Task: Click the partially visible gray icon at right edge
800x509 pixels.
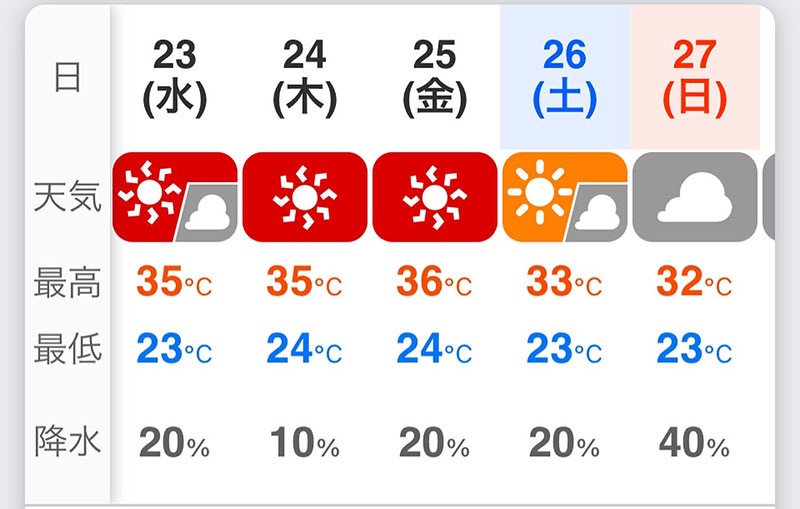Action: point(768,197)
